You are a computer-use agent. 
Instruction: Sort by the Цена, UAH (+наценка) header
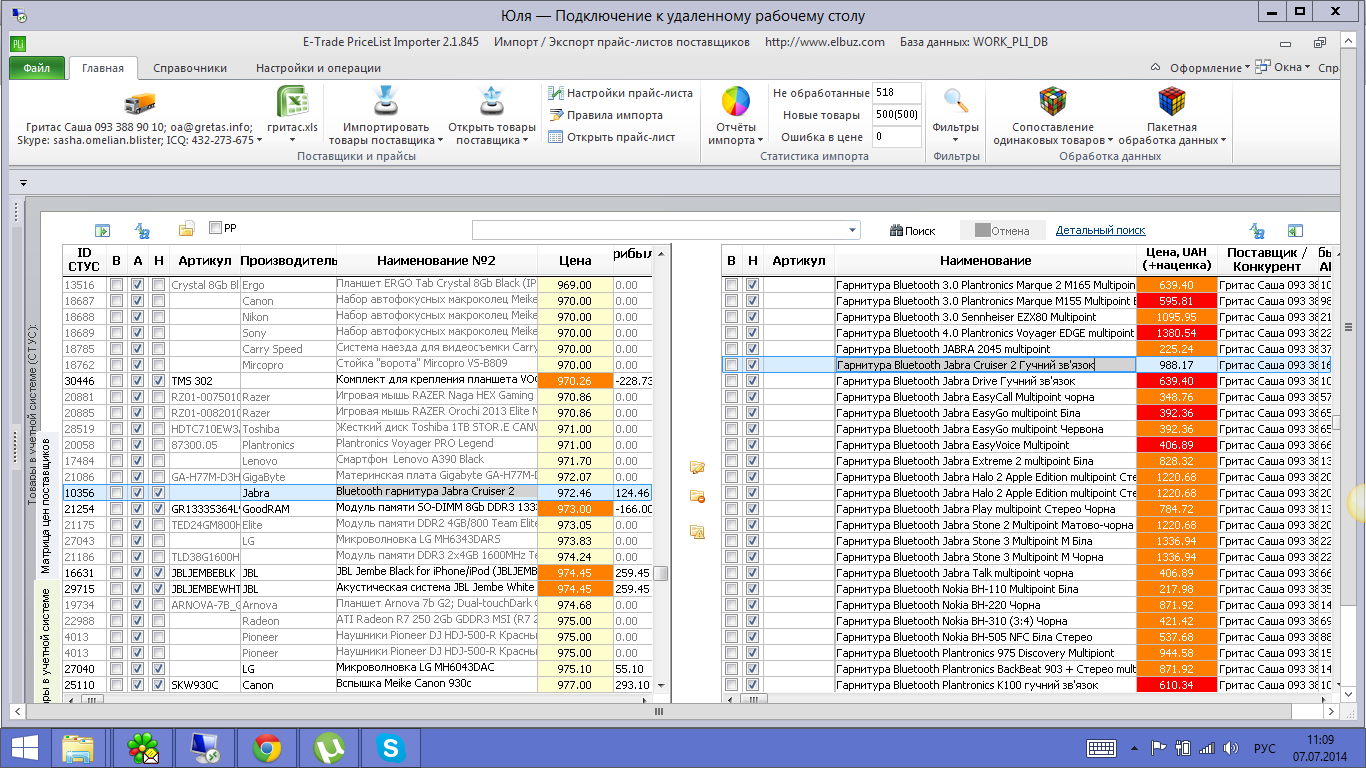click(x=1176, y=260)
